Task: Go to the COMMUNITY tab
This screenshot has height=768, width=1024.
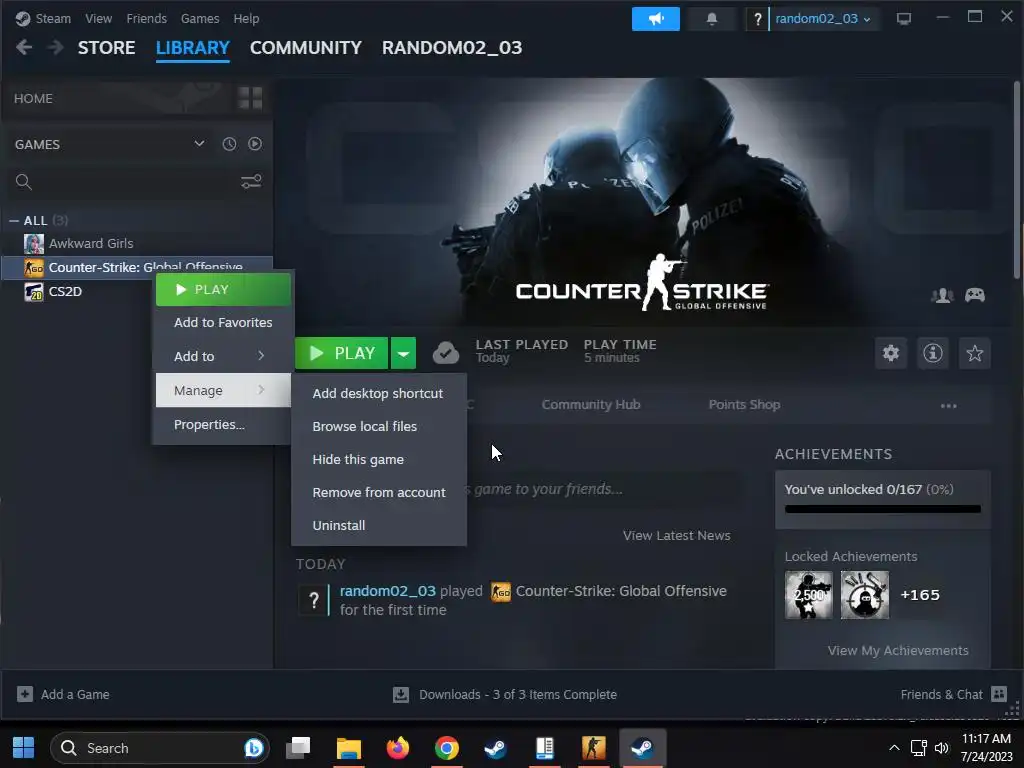Action: click(x=306, y=48)
